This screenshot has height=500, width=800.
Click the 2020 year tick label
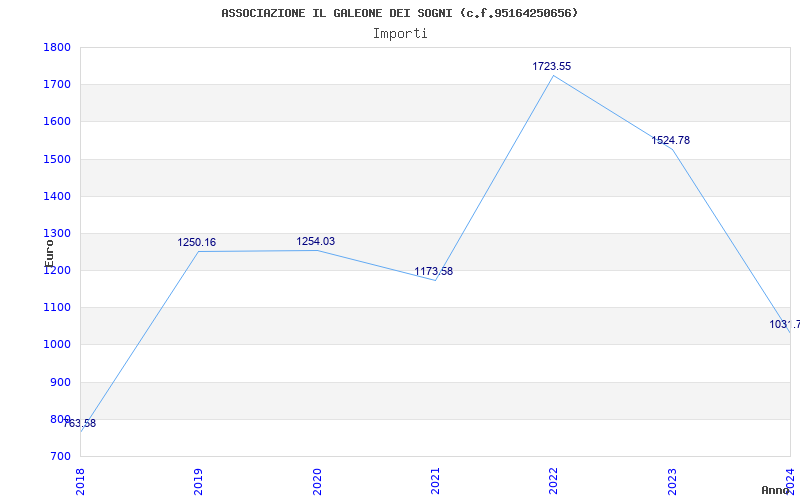pos(316,482)
